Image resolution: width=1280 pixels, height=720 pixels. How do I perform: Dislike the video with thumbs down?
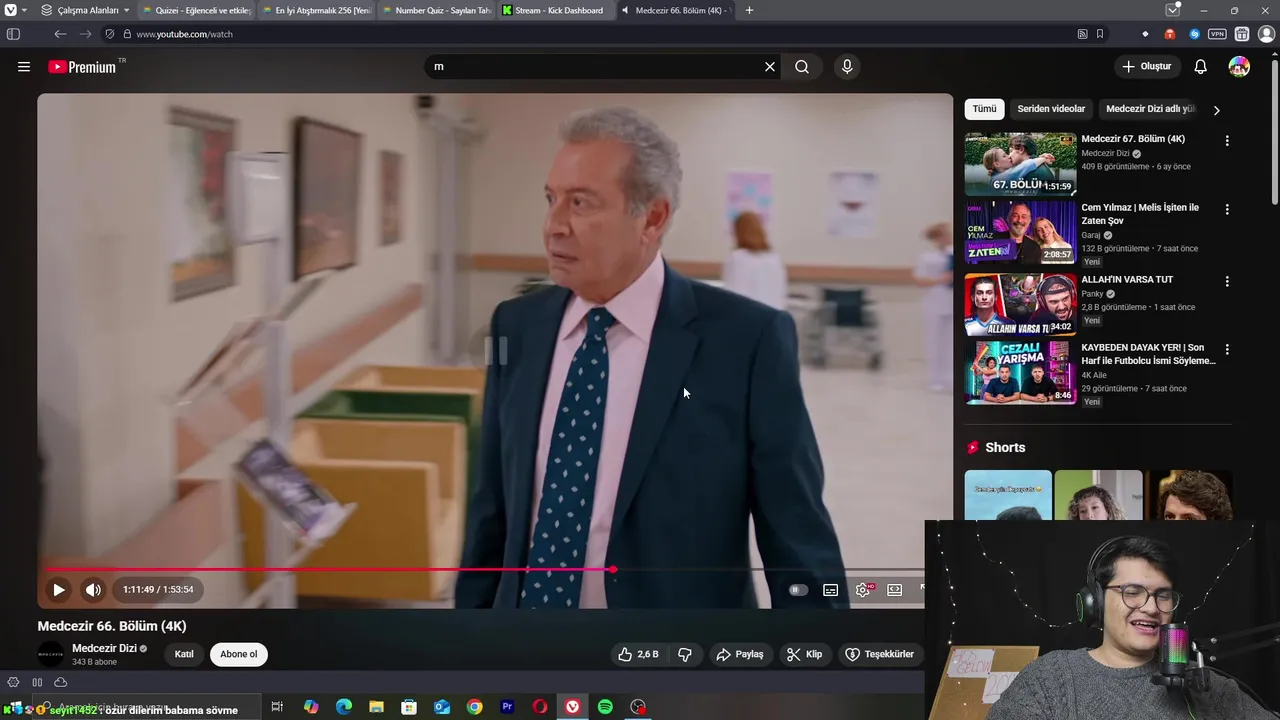685,654
